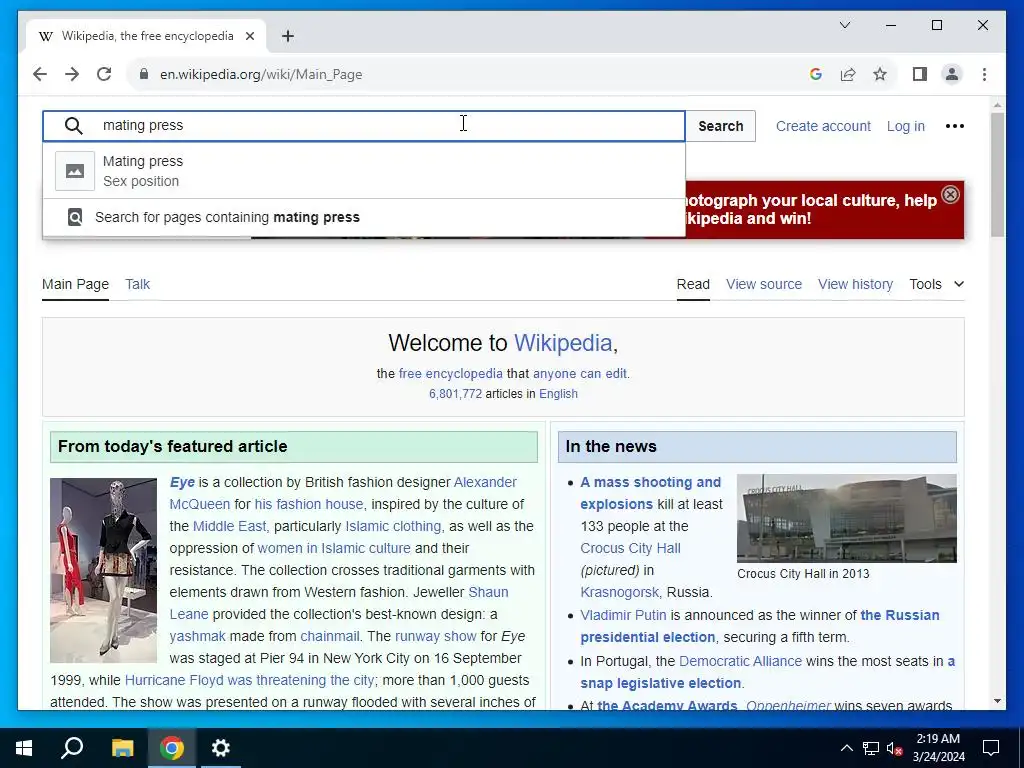Select the search text field containing mating press

coord(364,125)
